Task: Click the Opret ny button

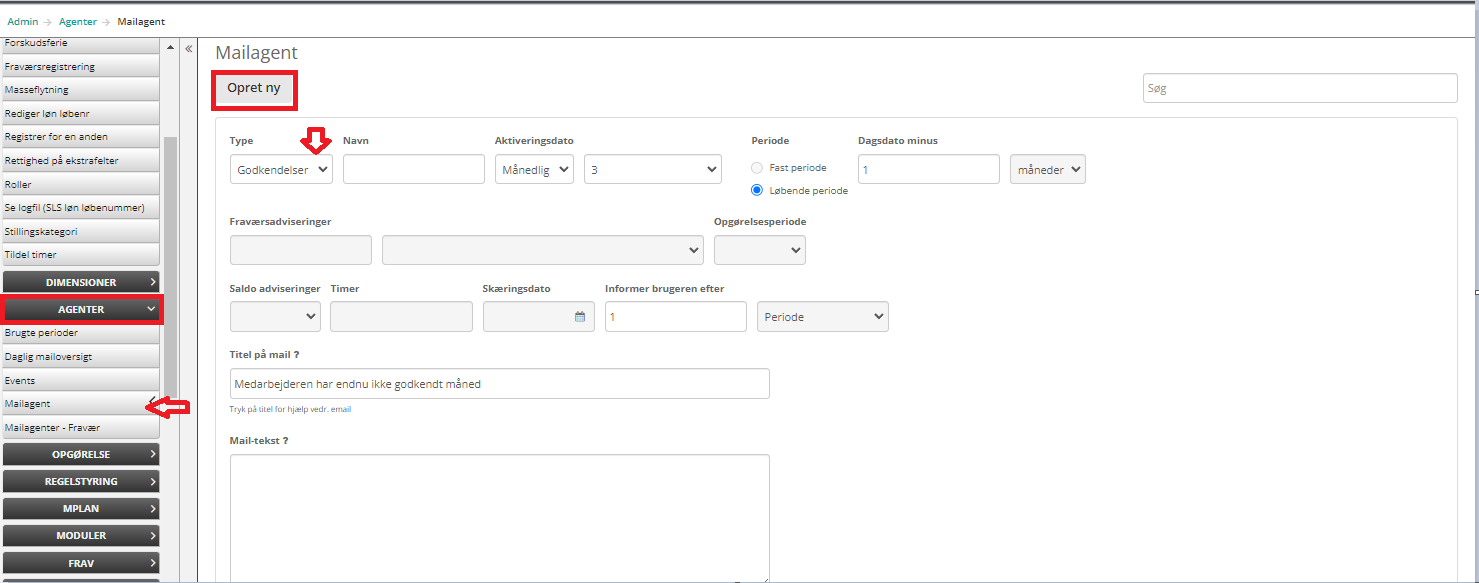Action: tap(254, 89)
